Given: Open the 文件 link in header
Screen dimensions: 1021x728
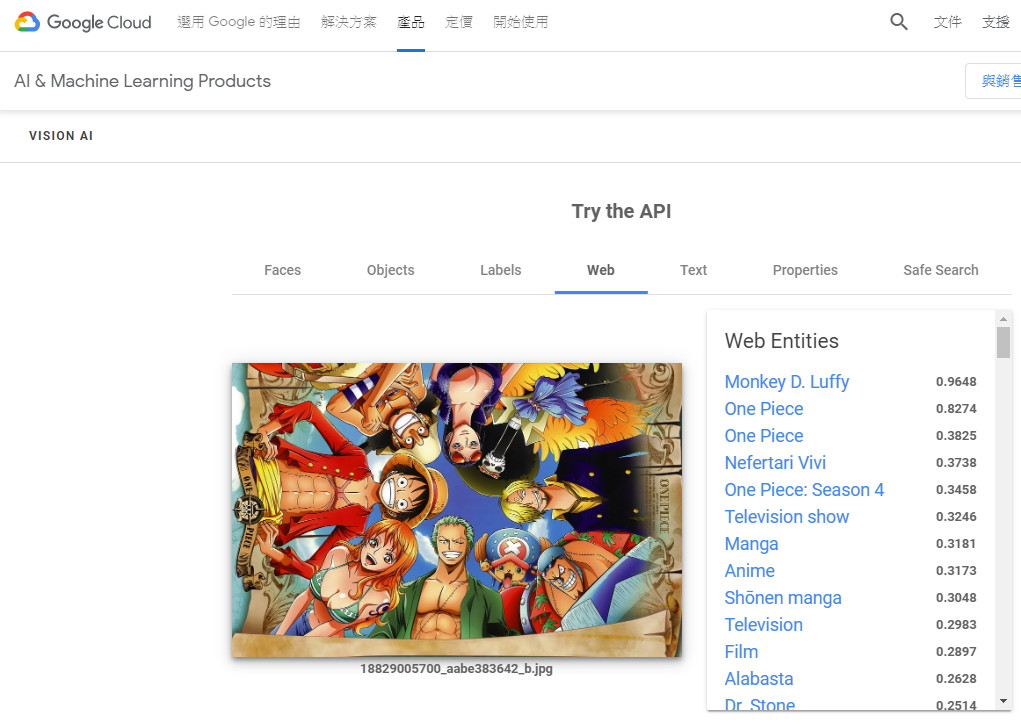Looking at the screenshot, I should pyautogui.click(x=947, y=22).
